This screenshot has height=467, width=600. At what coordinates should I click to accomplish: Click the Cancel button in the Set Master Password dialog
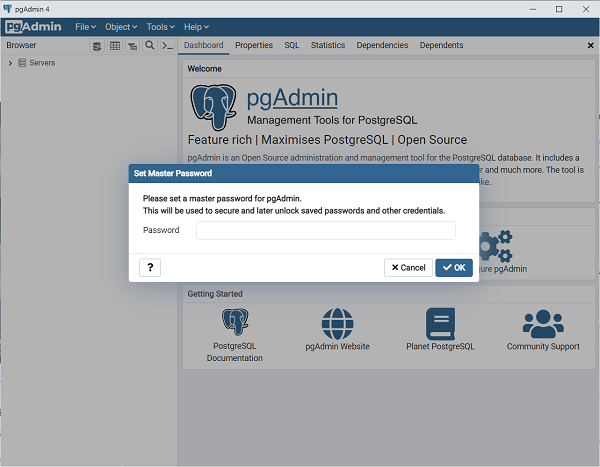pos(408,268)
